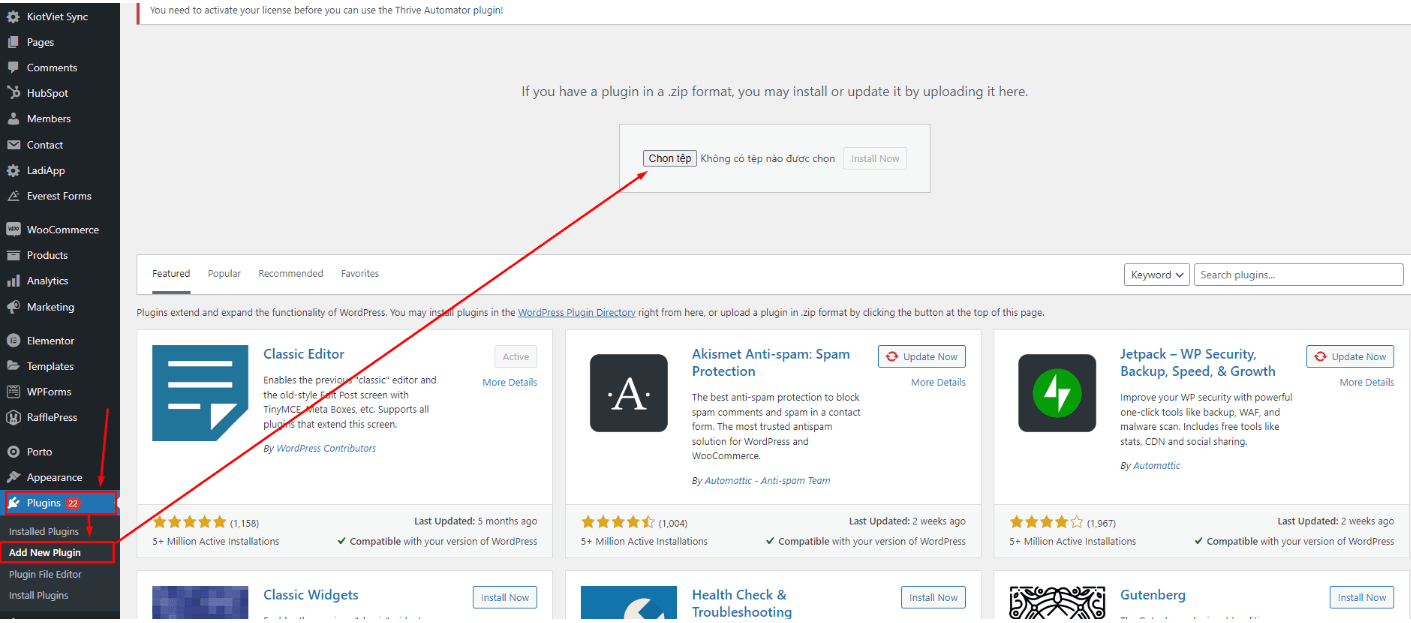Open Appearance via paintbrush icon
This screenshot has height=623, width=1411.
point(13,477)
